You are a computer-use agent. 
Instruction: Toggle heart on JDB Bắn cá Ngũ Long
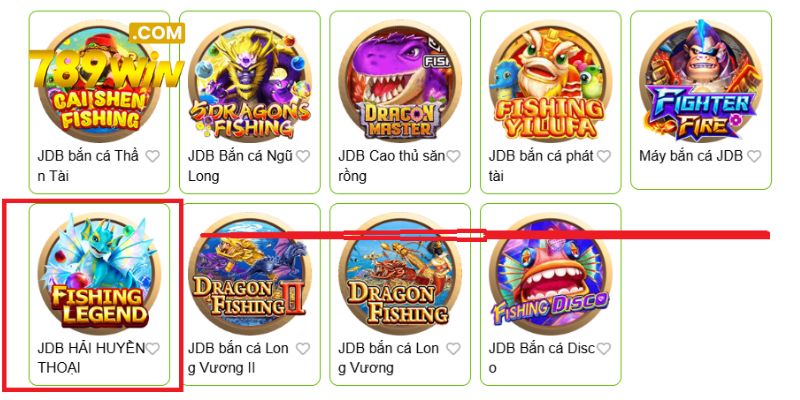click(x=303, y=156)
